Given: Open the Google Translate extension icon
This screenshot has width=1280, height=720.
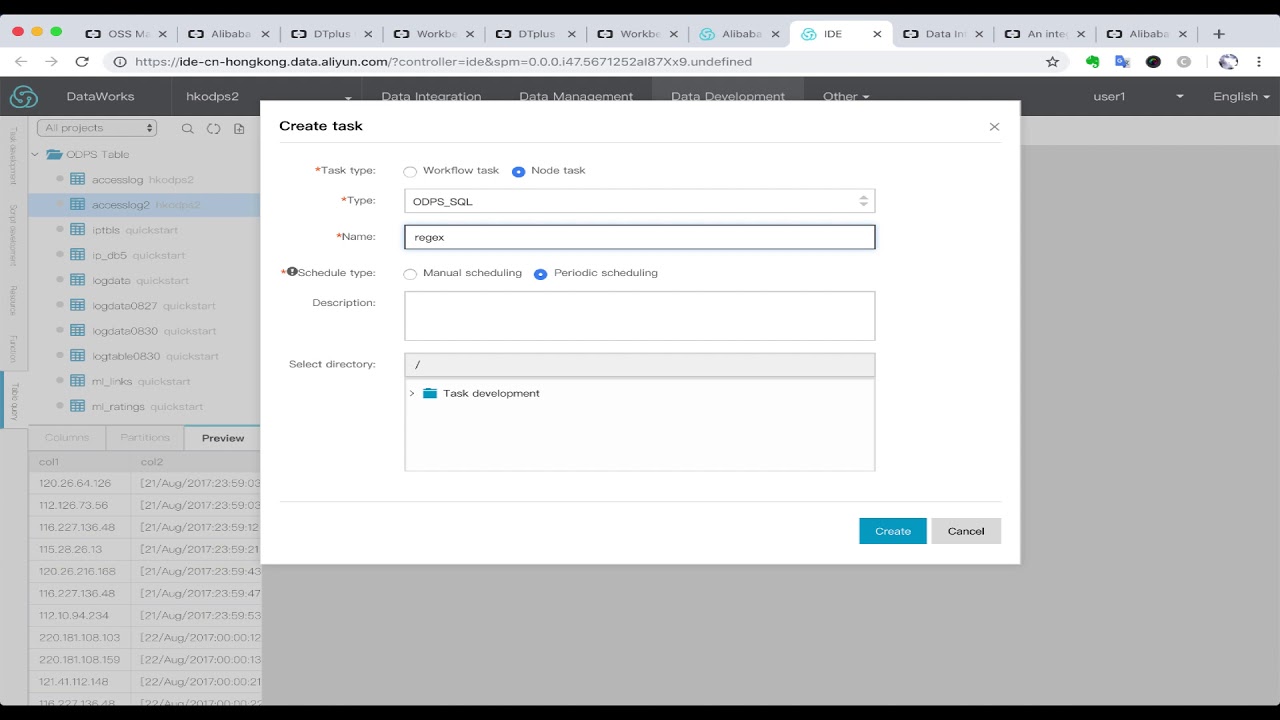Looking at the screenshot, I should pyautogui.click(x=1122, y=62).
